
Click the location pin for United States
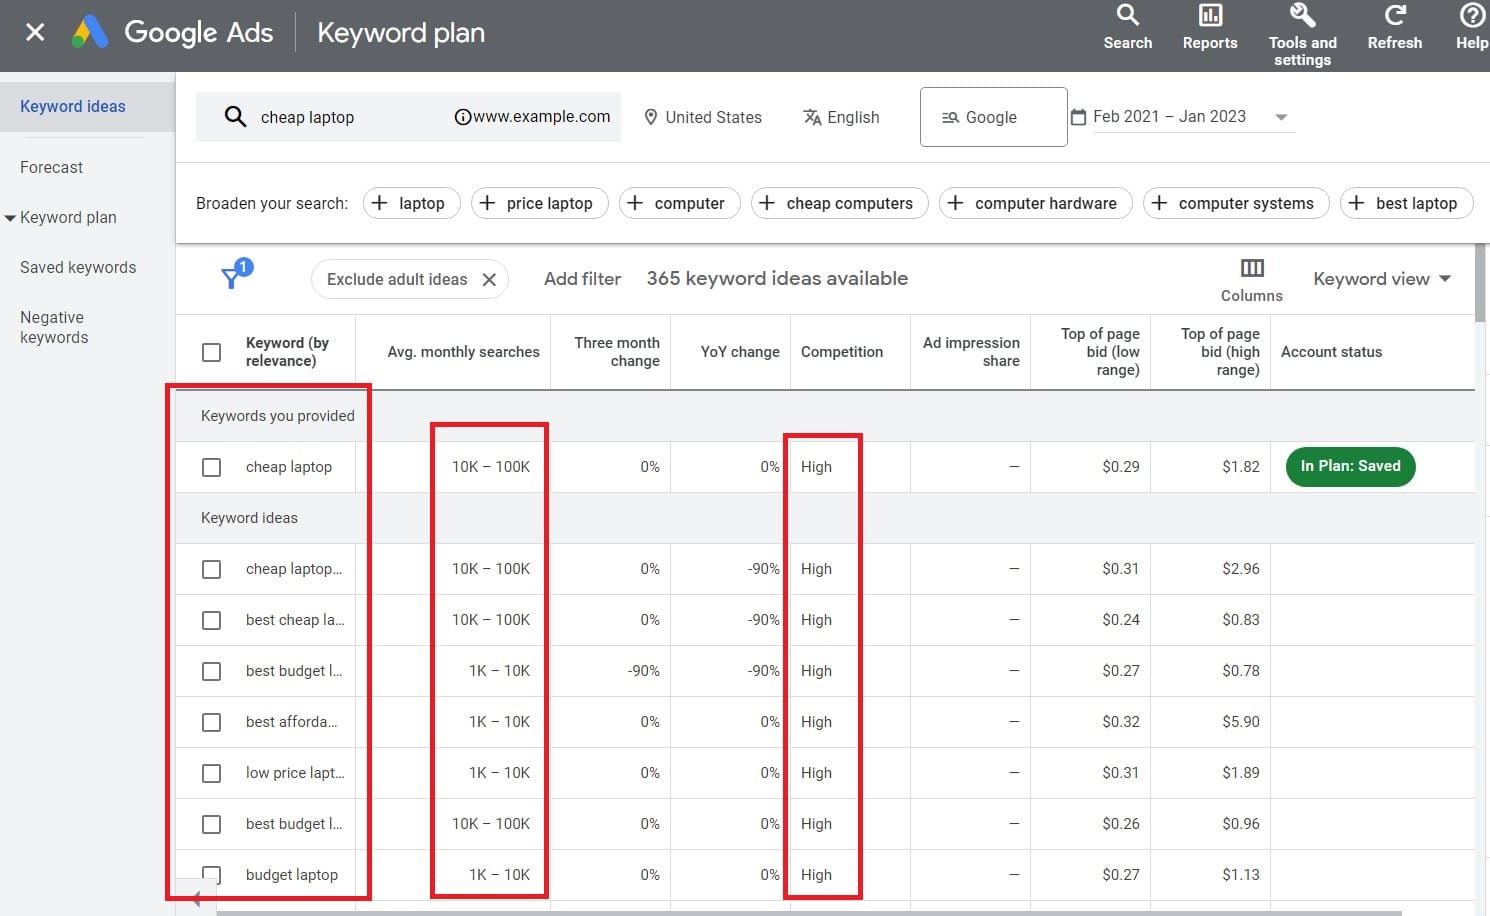tap(651, 117)
